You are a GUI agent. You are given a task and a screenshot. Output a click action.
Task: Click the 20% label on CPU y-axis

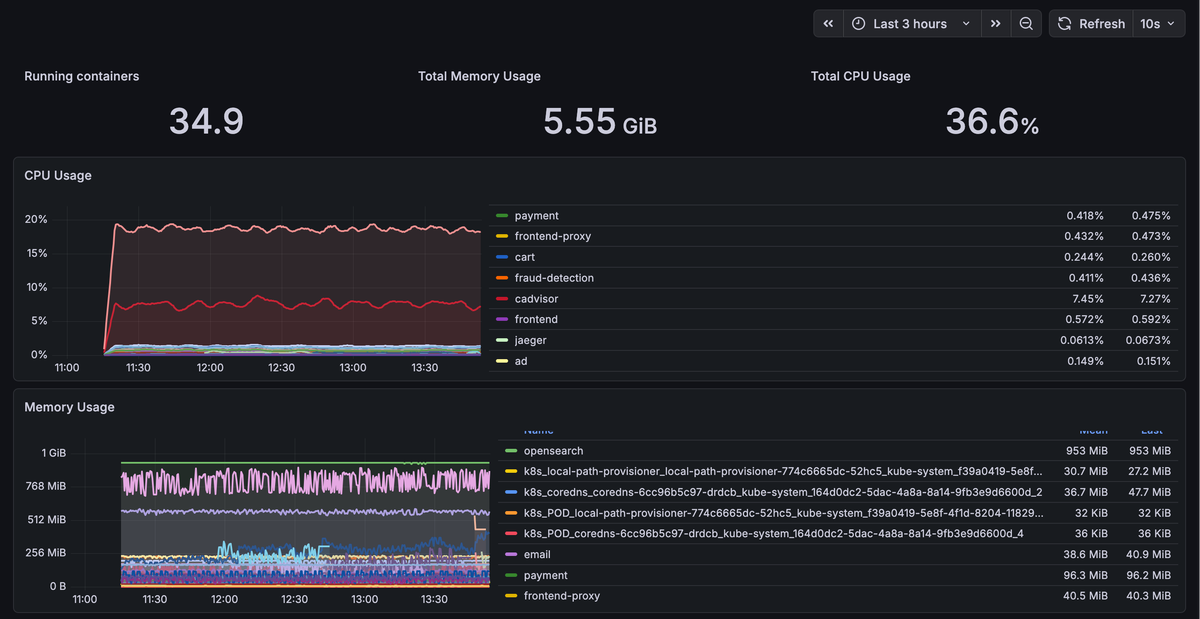[36, 219]
